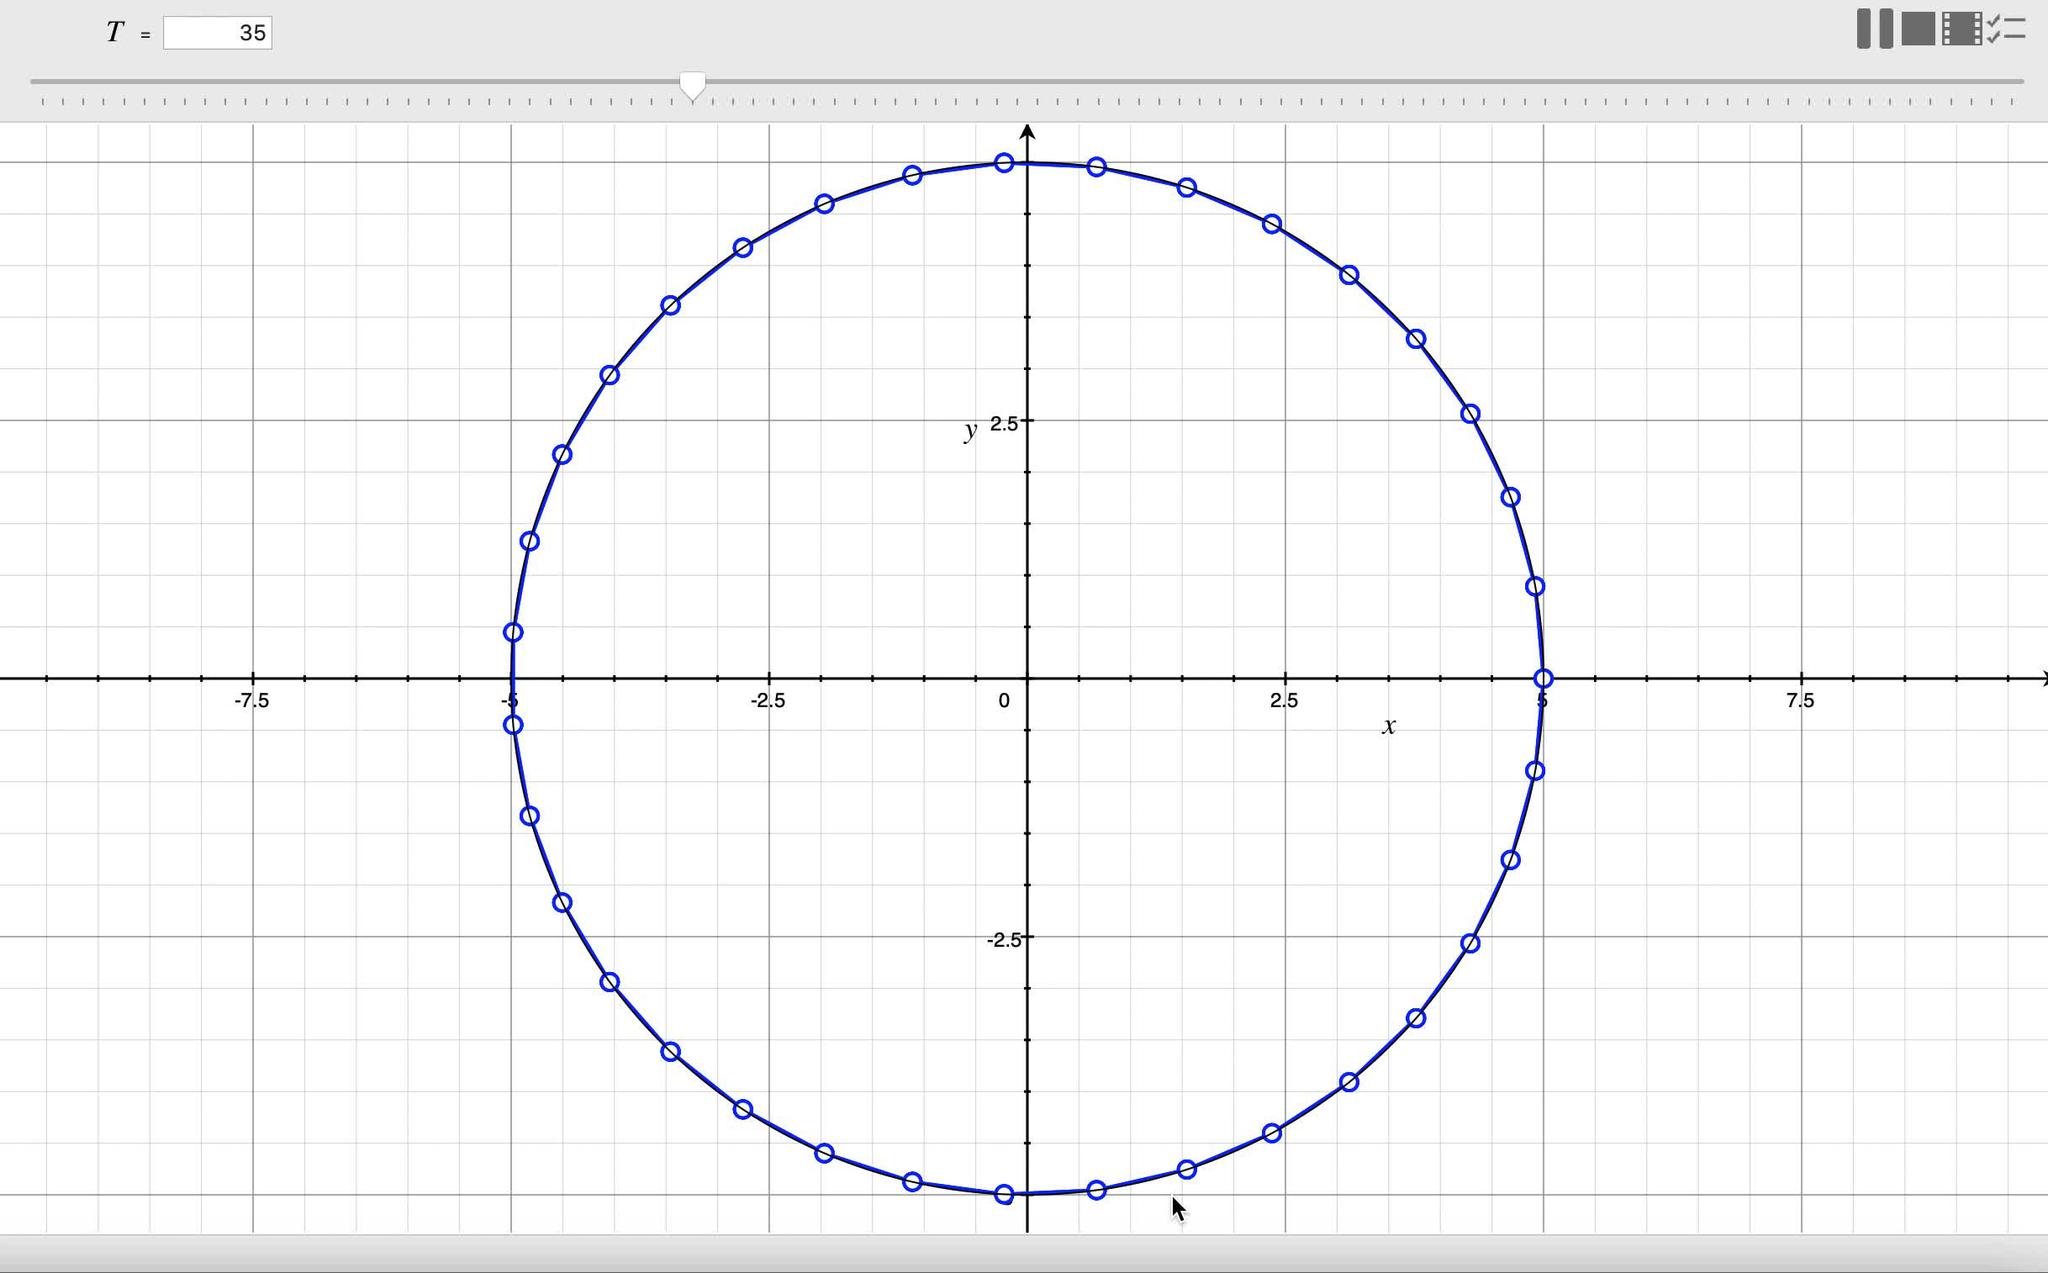
Task: Click the y-axis arrowhead at top
Action: coord(1027,132)
